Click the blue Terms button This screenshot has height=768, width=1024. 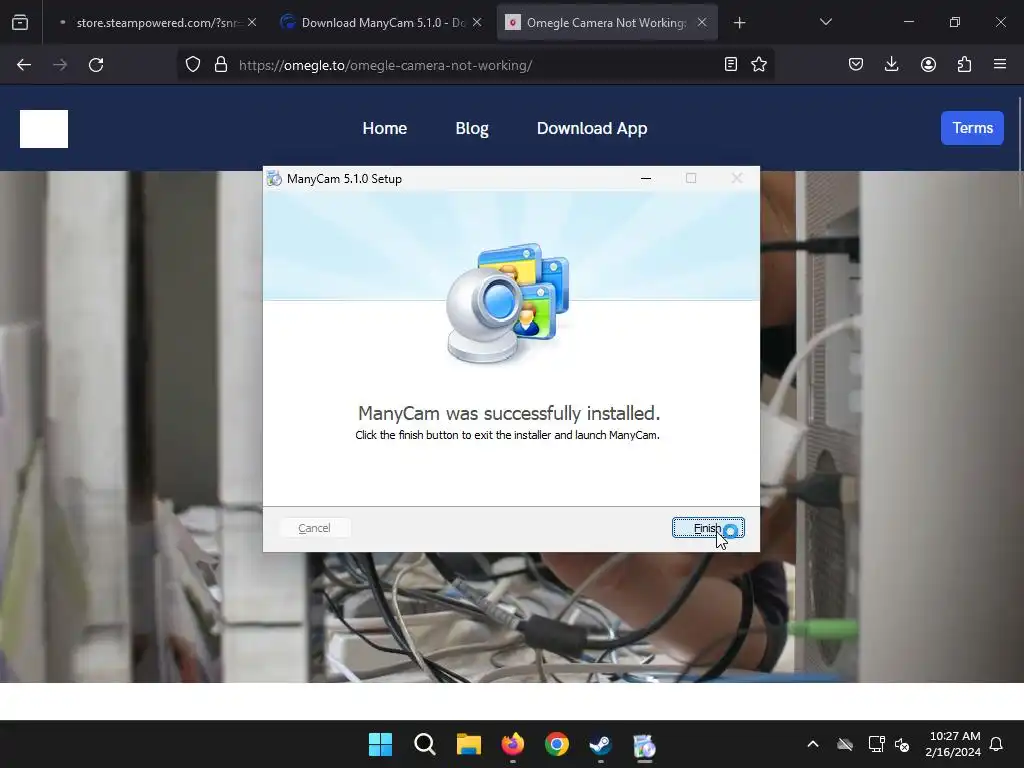click(972, 128)
